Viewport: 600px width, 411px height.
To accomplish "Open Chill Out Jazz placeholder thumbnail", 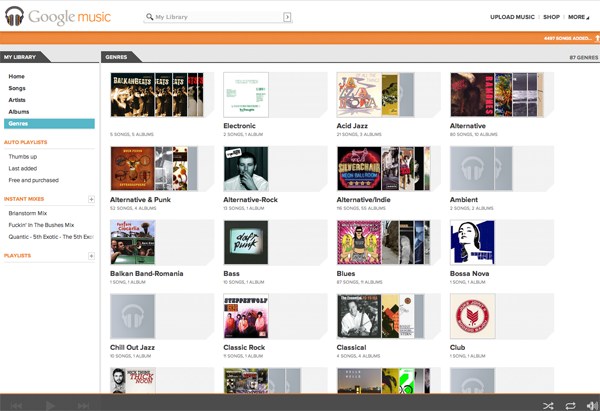I will [x=133, y=316].
